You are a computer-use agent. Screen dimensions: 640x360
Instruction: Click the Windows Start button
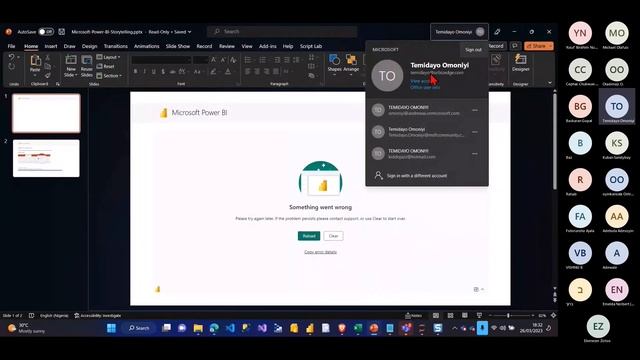pyautogui.click(x=111, y=328)
